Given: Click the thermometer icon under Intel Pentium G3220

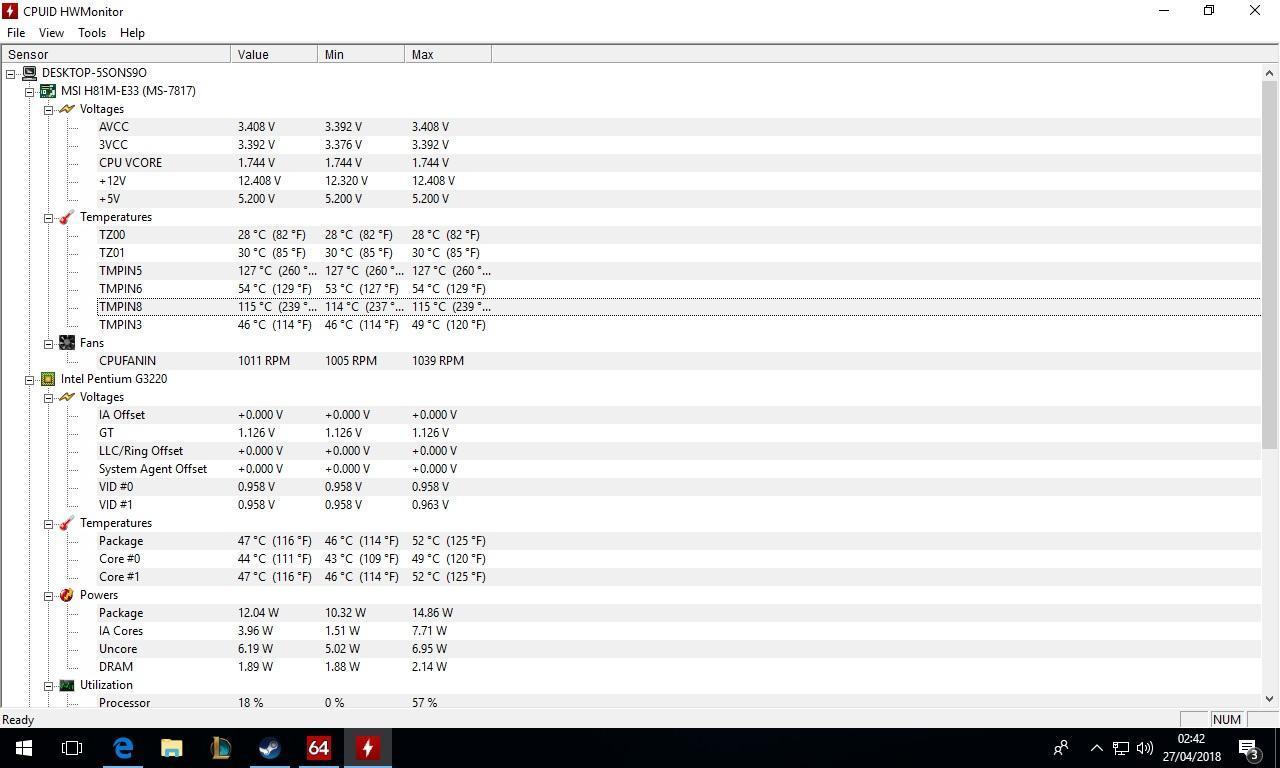Looking at the screenshot, I should (x=67, y=523).
